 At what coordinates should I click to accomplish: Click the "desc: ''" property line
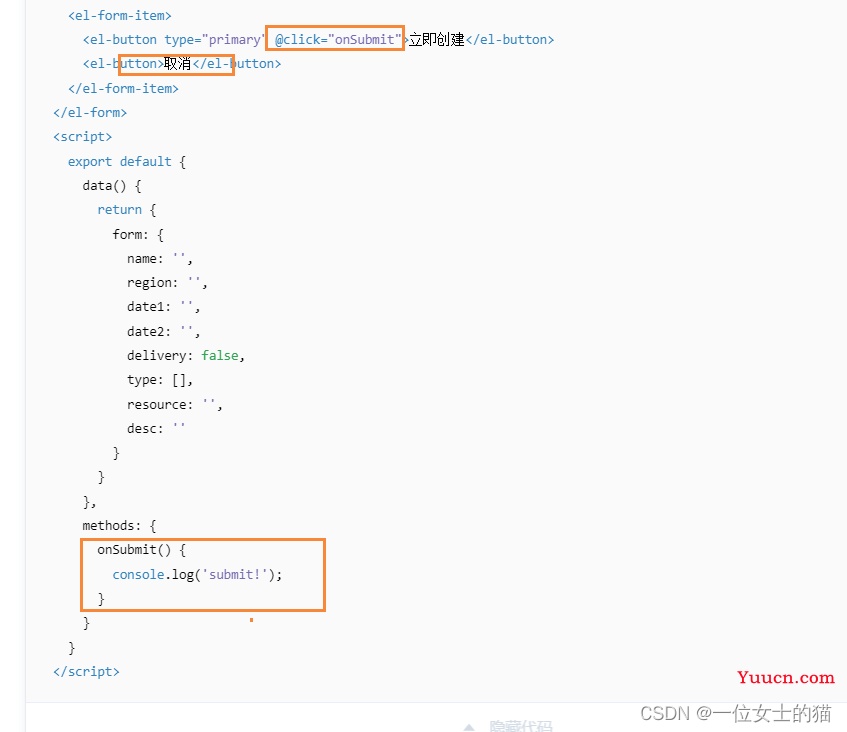point(156,428)
